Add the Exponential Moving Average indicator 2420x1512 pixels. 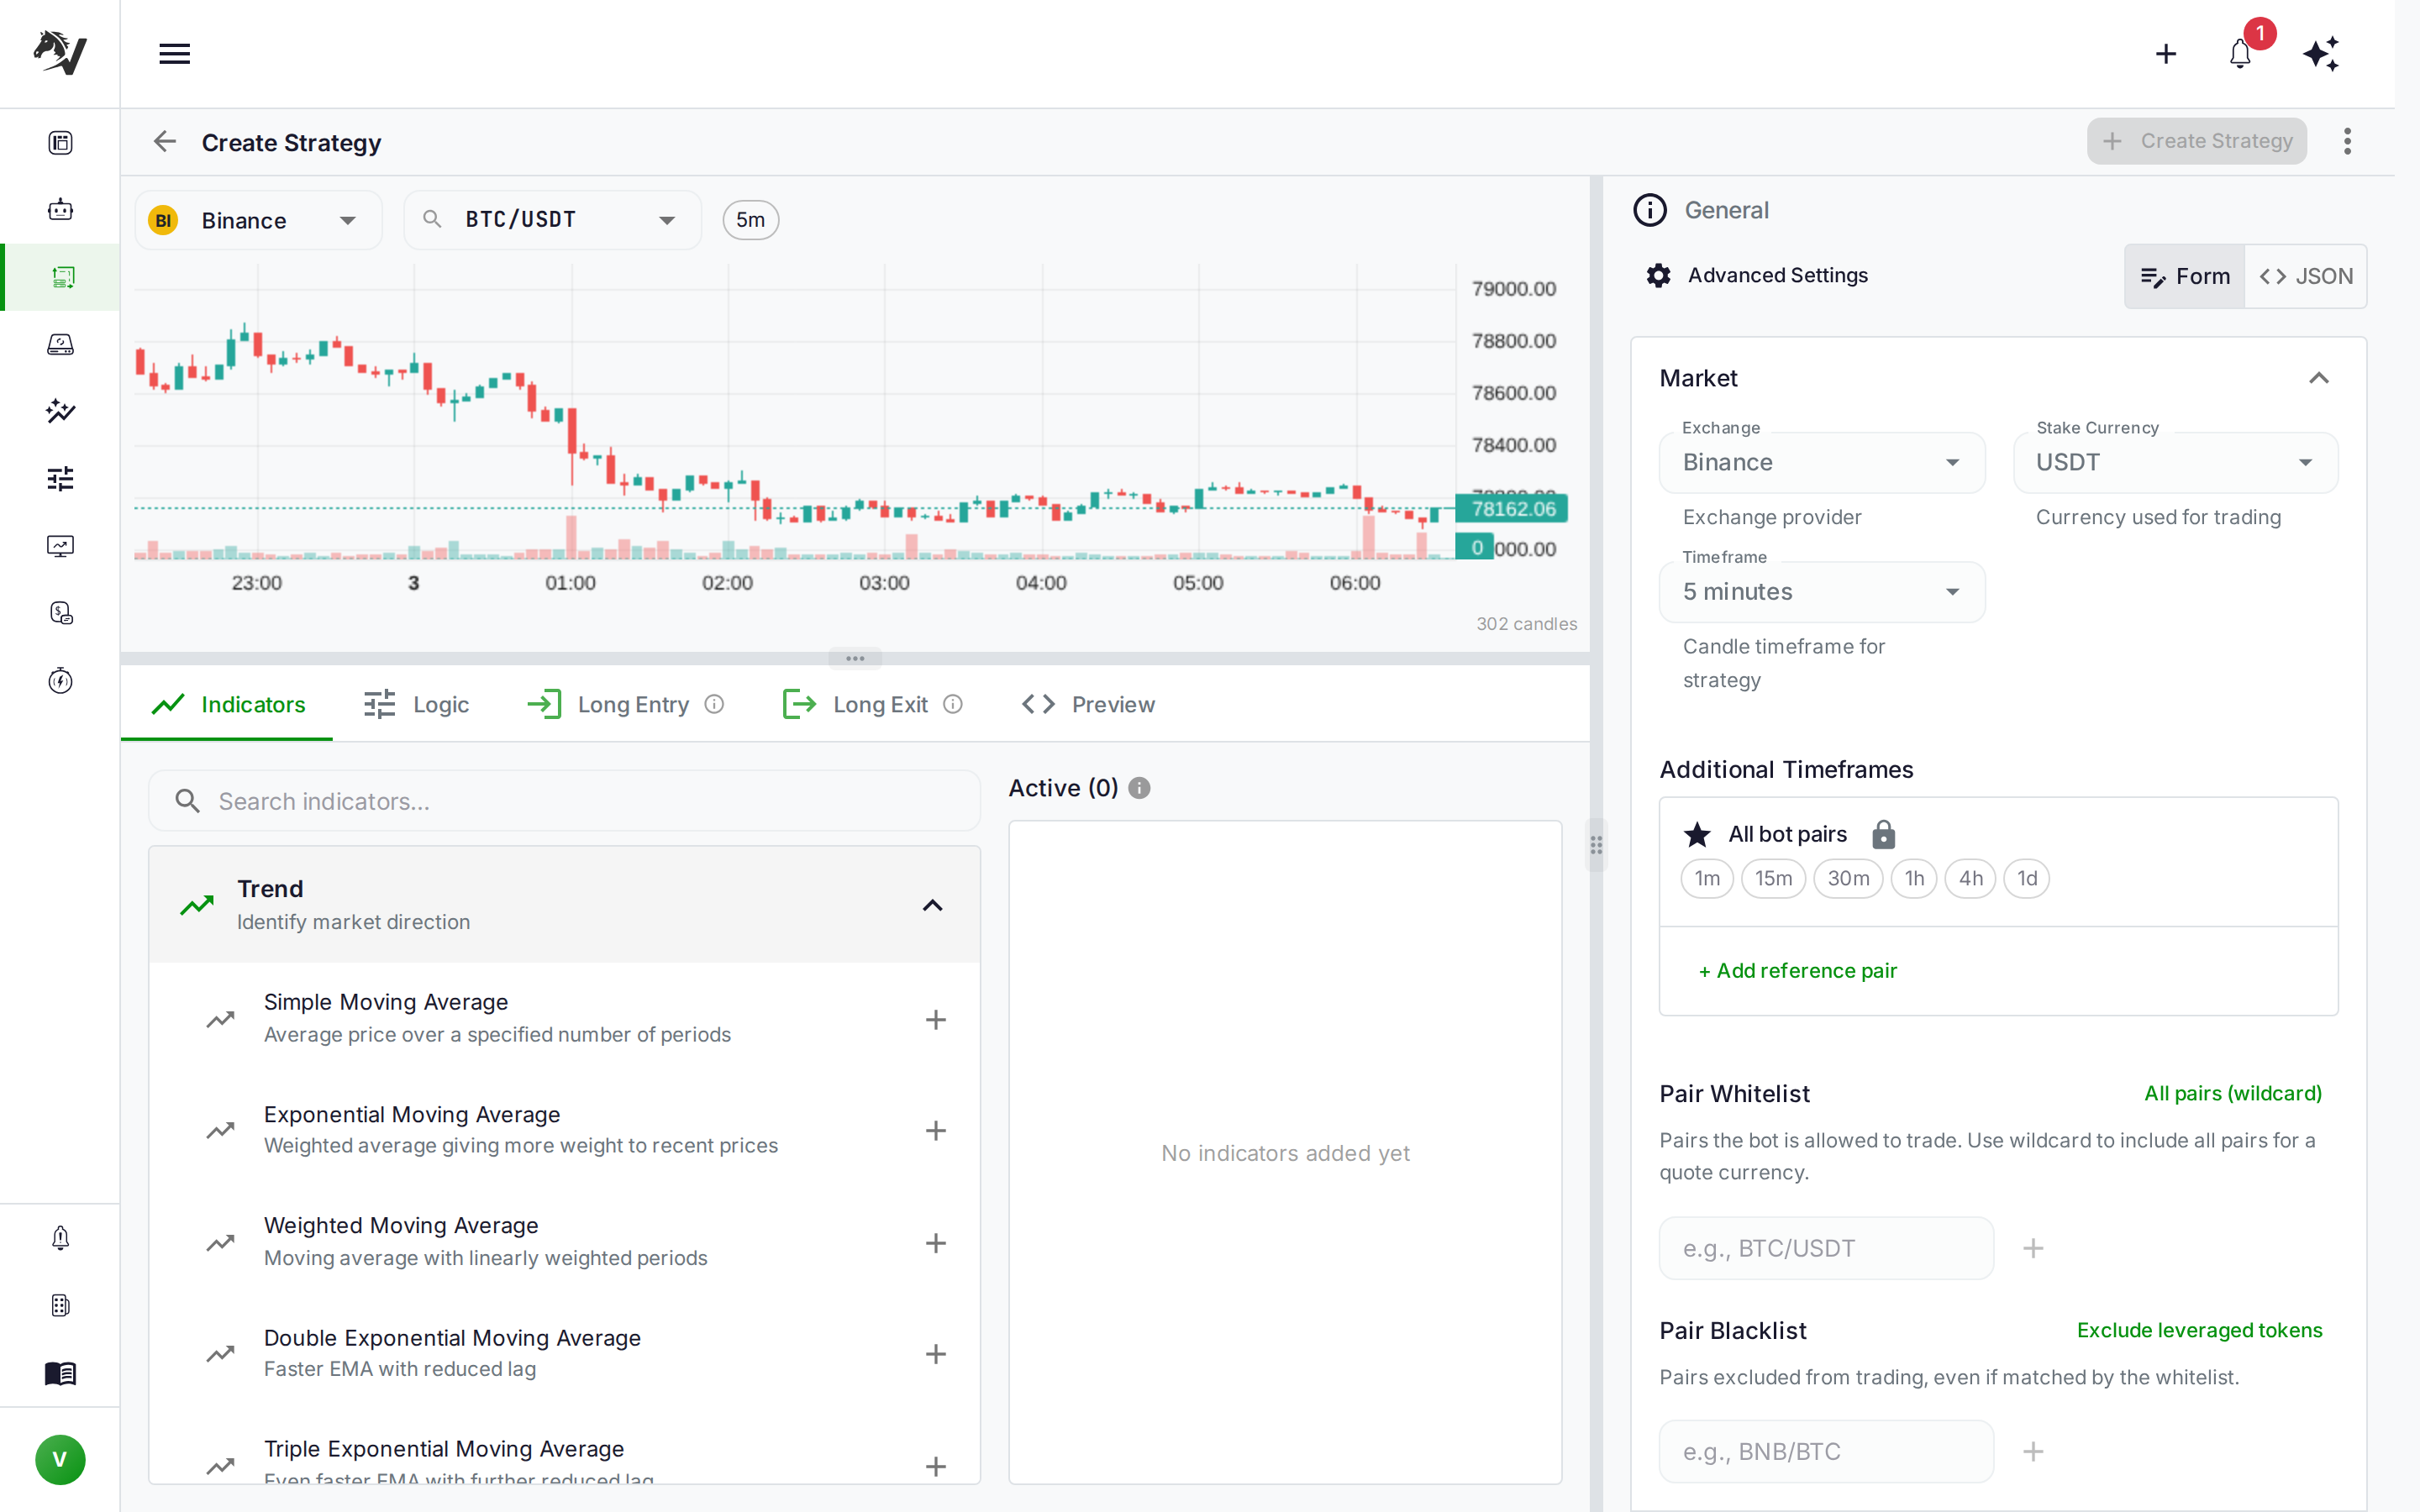[935, 1130]
